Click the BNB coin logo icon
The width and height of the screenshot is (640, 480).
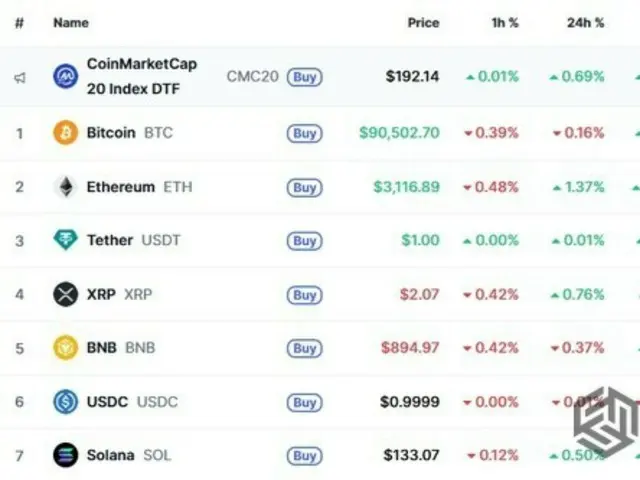pyautogui.click(x=65, y=348)
